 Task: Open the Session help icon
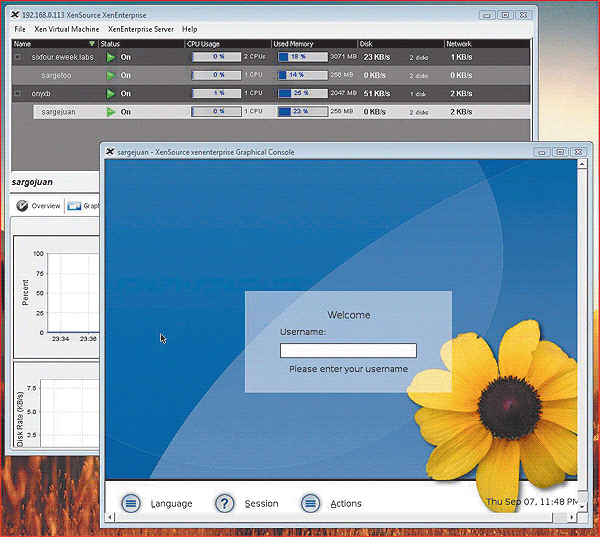224,503
